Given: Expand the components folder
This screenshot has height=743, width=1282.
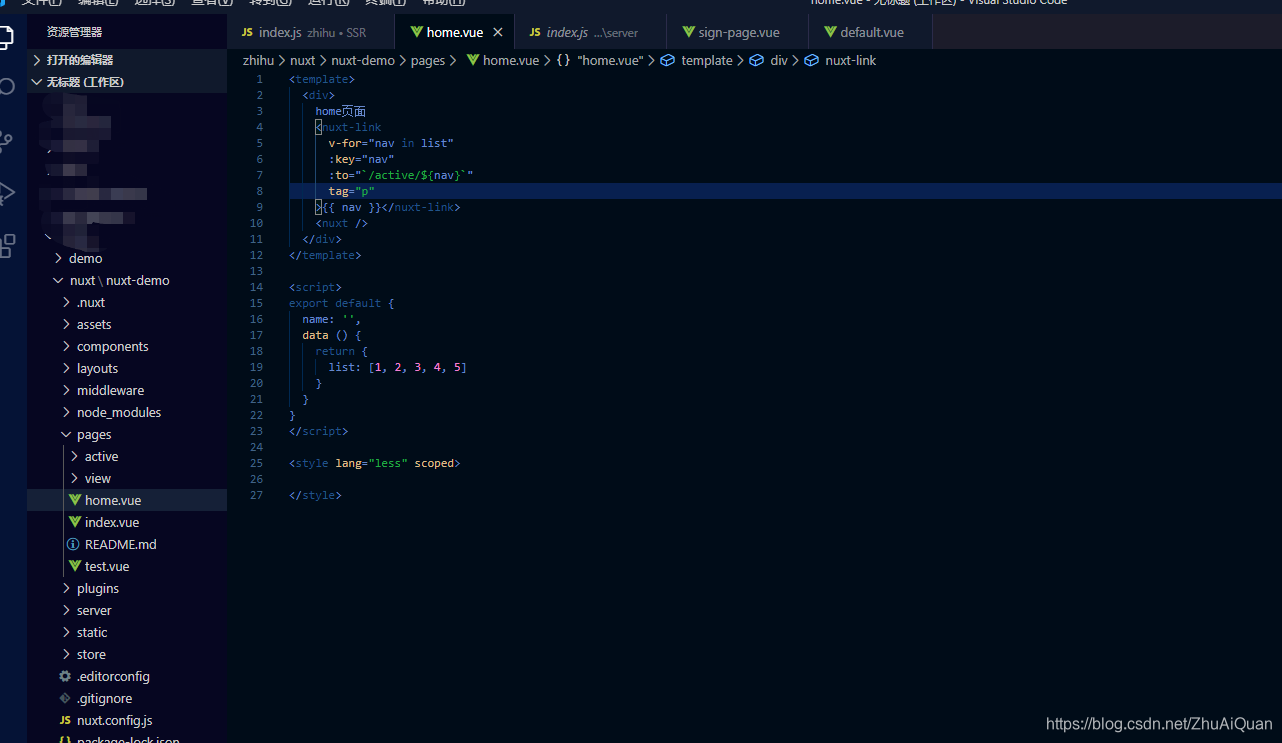Looking at the screenshot, I should [x=127, y=346].
